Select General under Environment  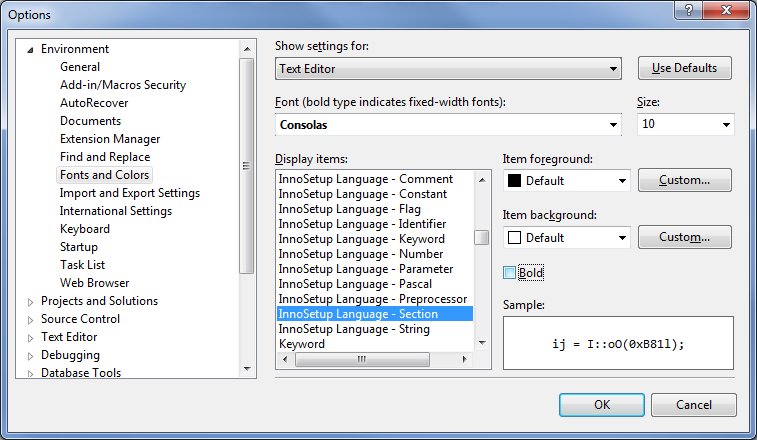[x=80, y=67]
